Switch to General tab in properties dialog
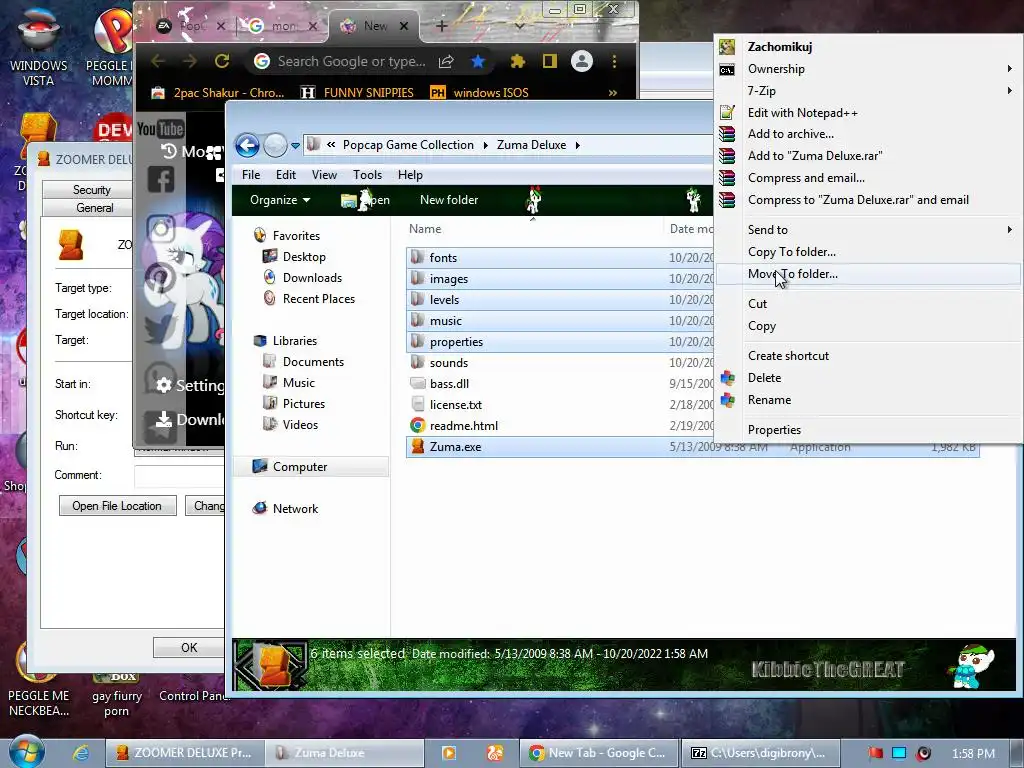Image resolution: width=1024 pixels, height=768 pixels. [x=88, y=208]
